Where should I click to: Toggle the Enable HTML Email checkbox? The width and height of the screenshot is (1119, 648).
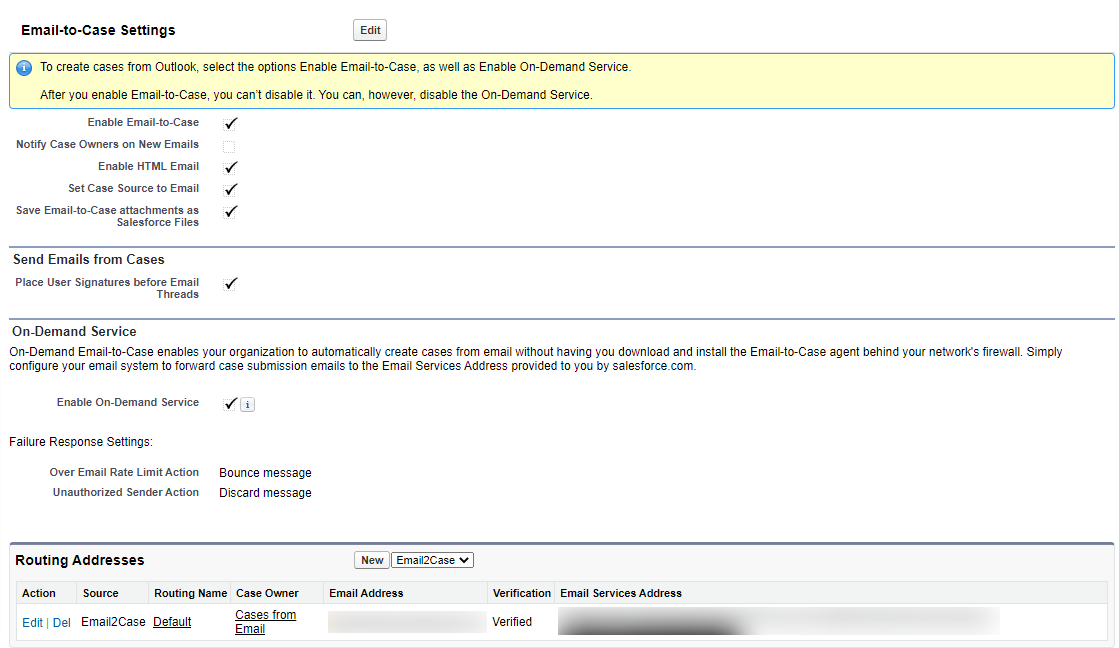230,167
